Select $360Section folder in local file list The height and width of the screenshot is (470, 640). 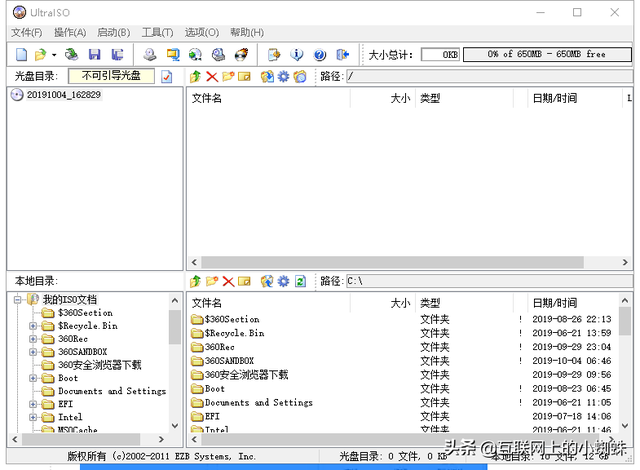[x=232, y=319]
